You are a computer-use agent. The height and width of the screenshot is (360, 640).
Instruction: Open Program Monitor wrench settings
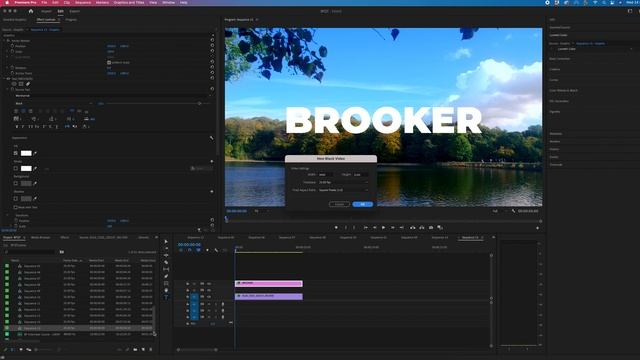click(x=513, y=211)
